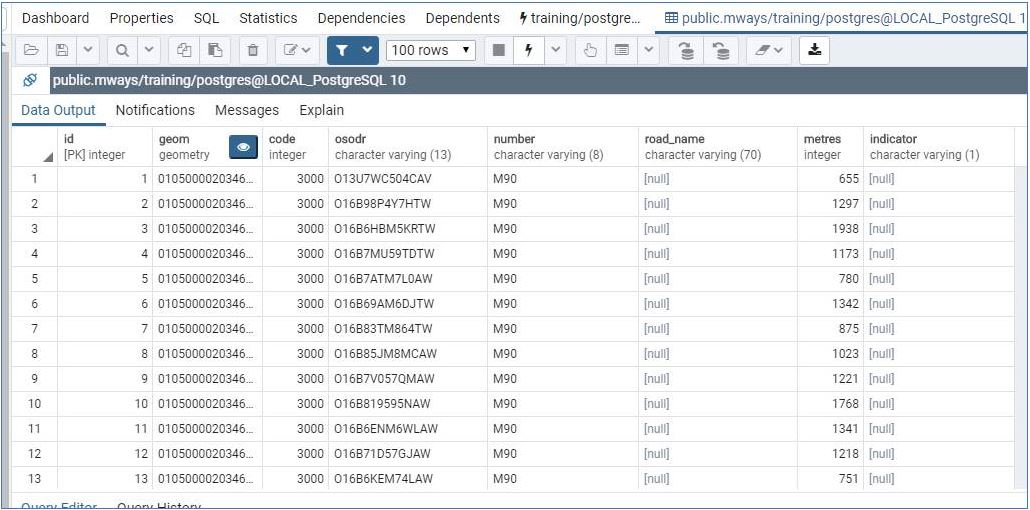
Task: Toggle the geometry viewer eye button
Action: point(243,148)
